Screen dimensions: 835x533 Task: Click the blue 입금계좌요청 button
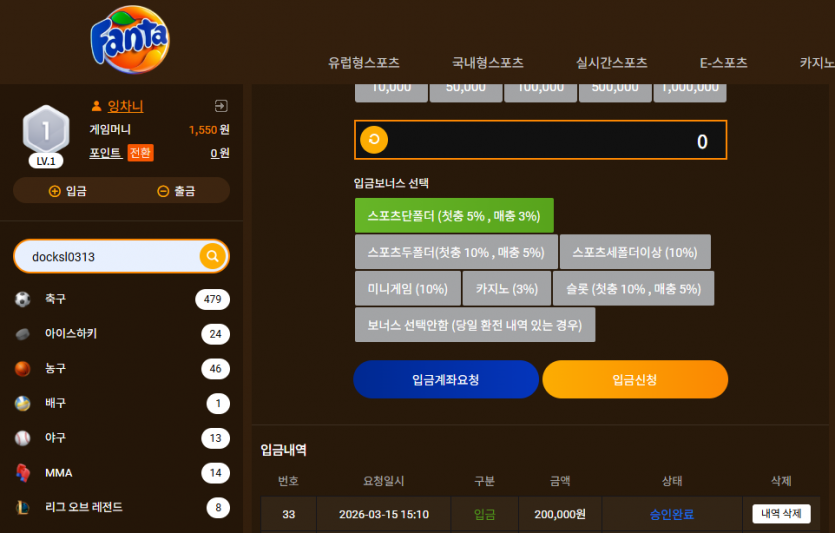446,380
